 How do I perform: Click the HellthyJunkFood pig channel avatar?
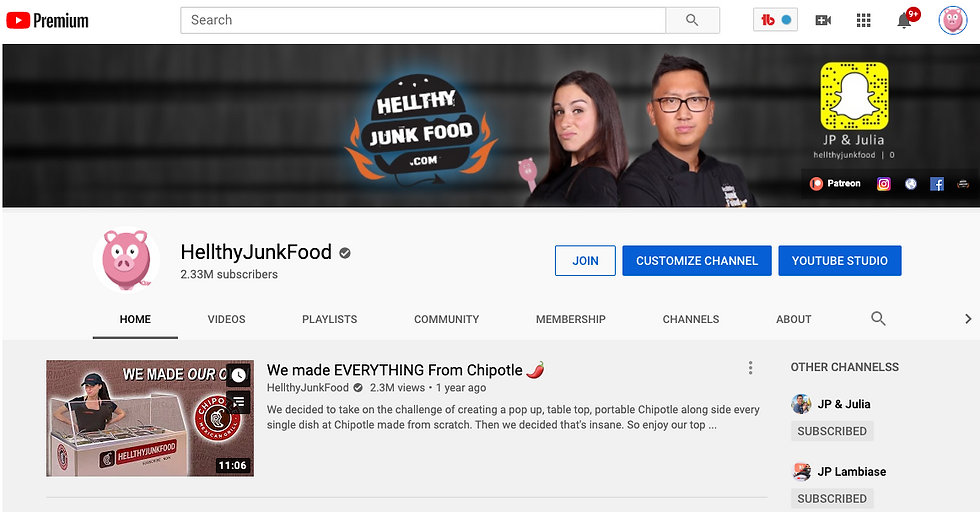click(x=126, y=259)
